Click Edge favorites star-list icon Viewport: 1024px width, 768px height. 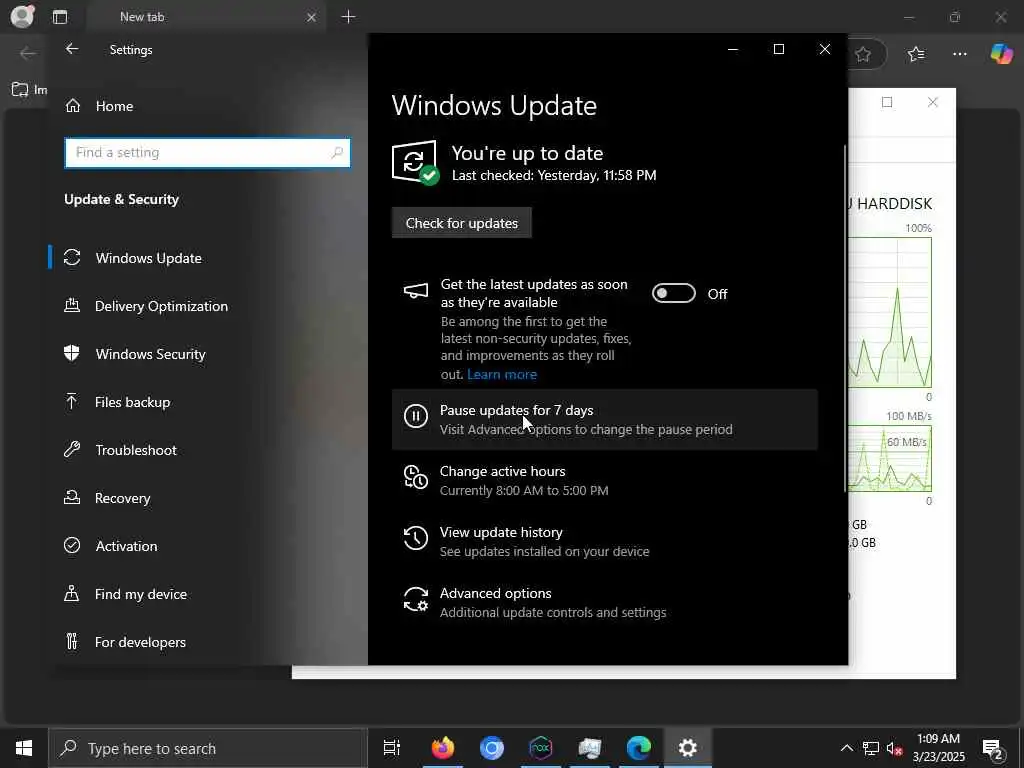(x=916, y=54)
